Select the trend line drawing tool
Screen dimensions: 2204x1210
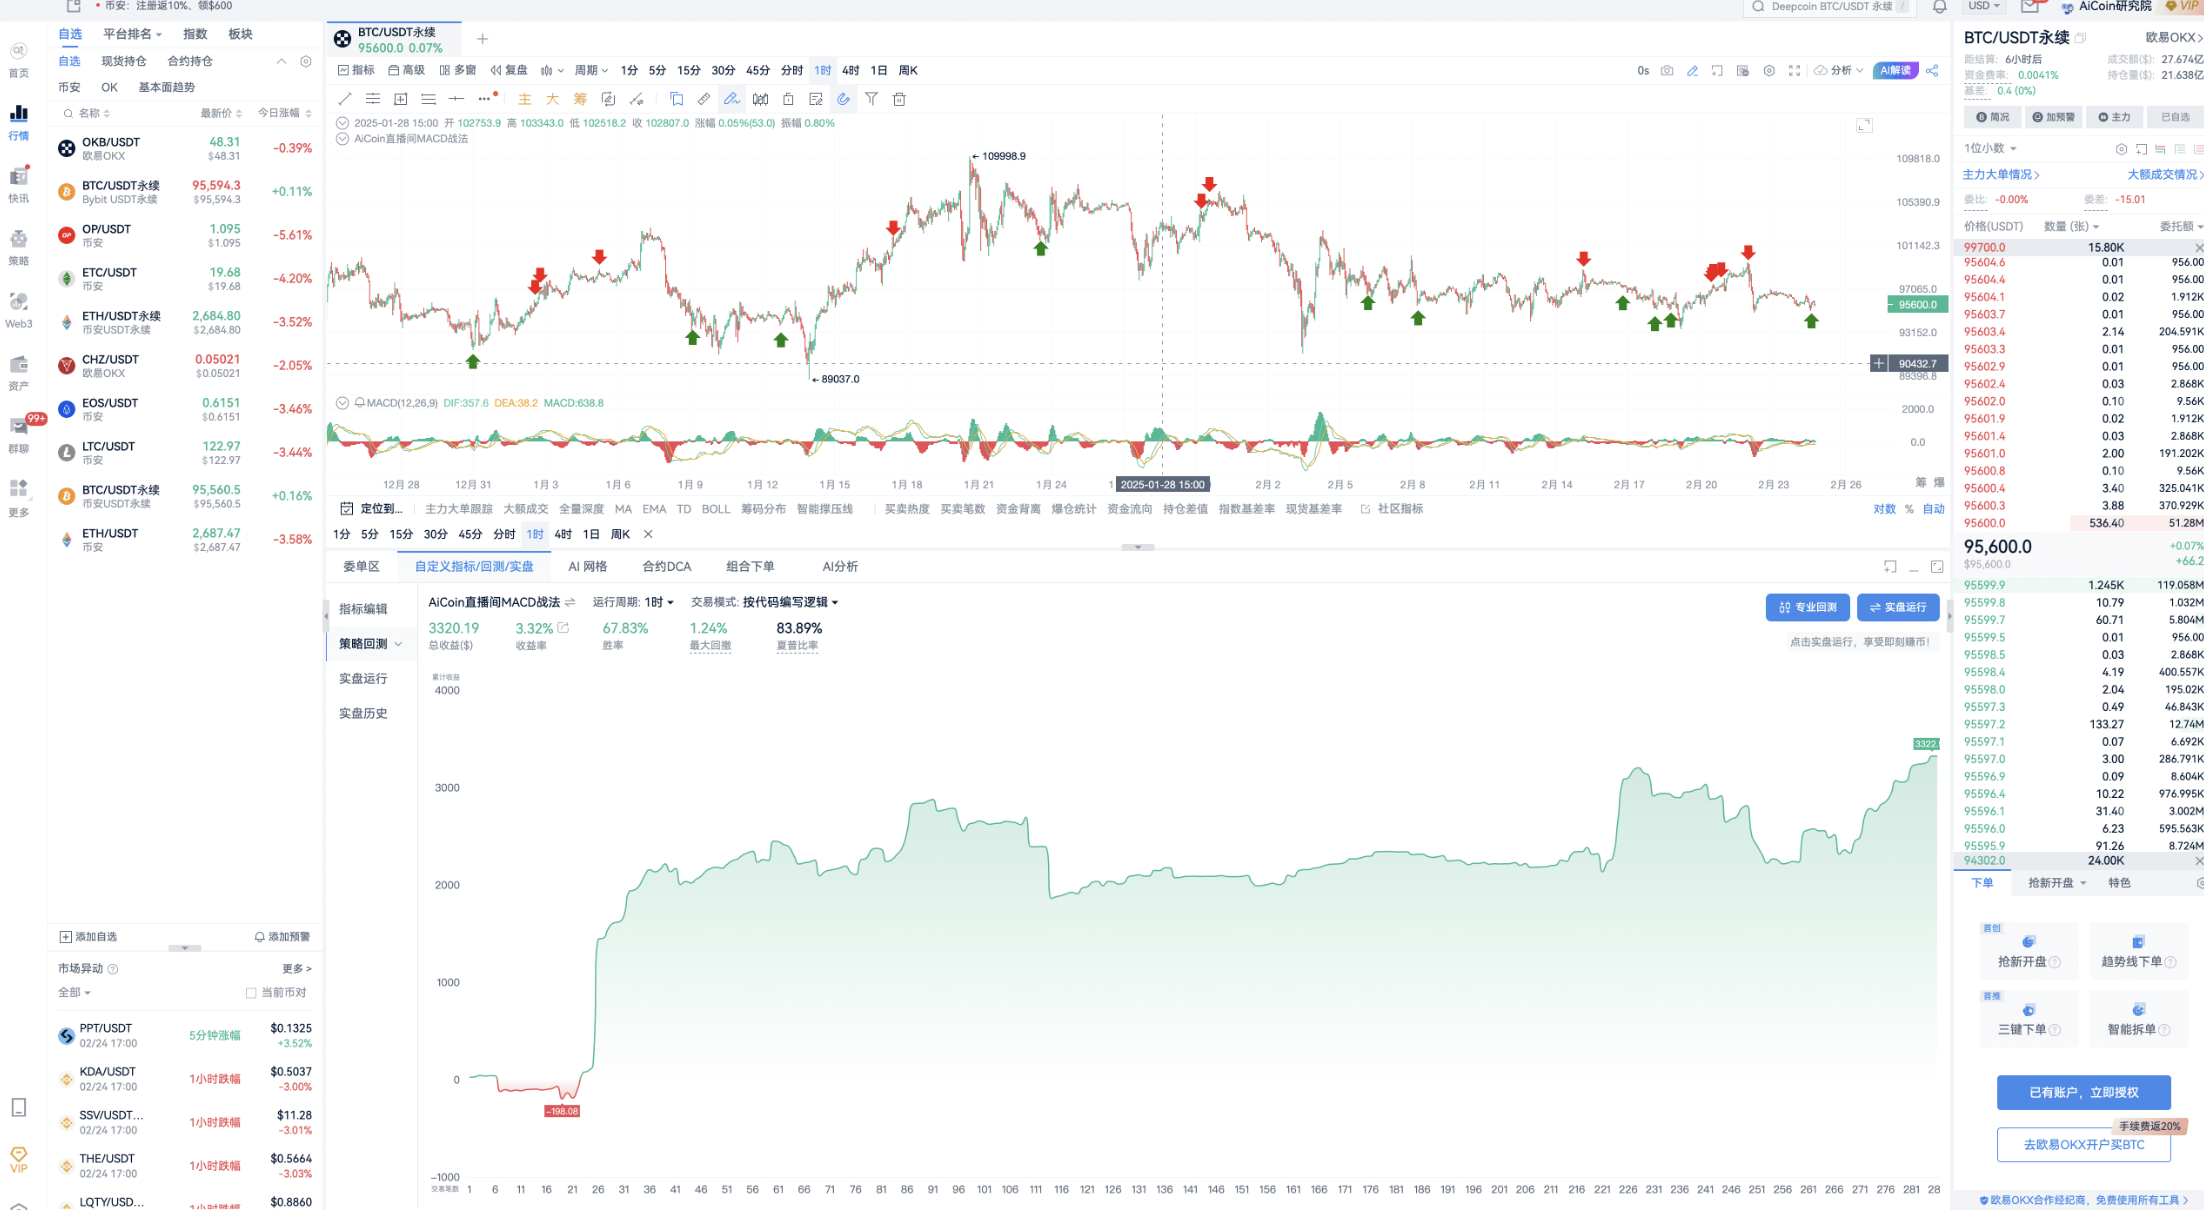click(345, 99)
